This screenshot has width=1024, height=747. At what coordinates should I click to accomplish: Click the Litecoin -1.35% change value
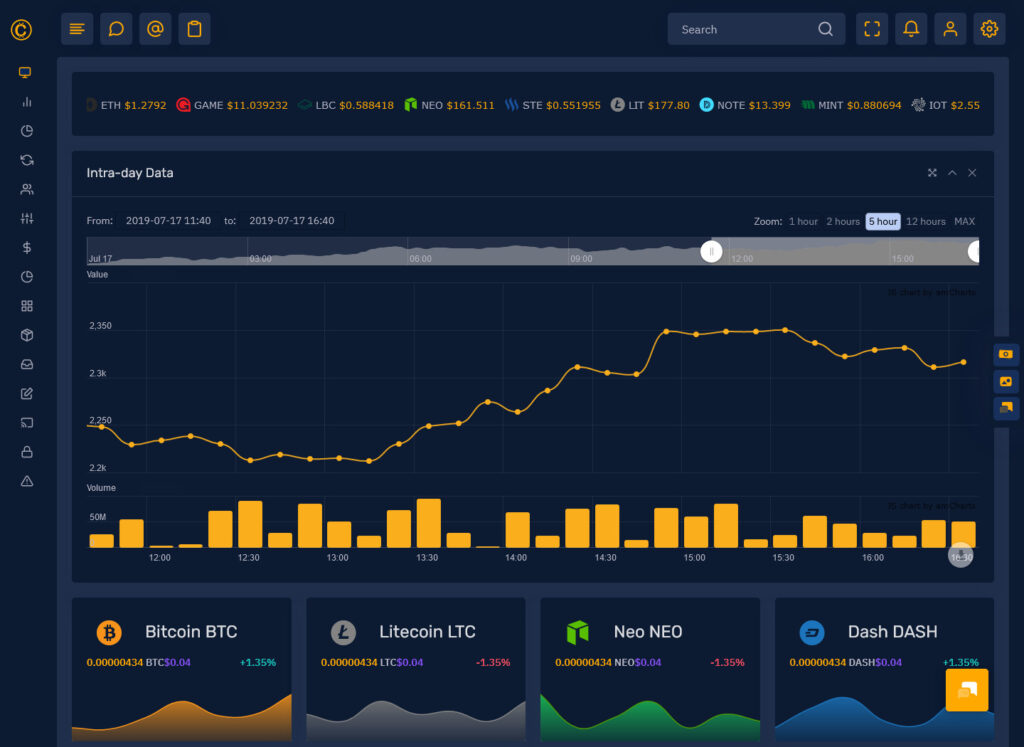point(493,662)
